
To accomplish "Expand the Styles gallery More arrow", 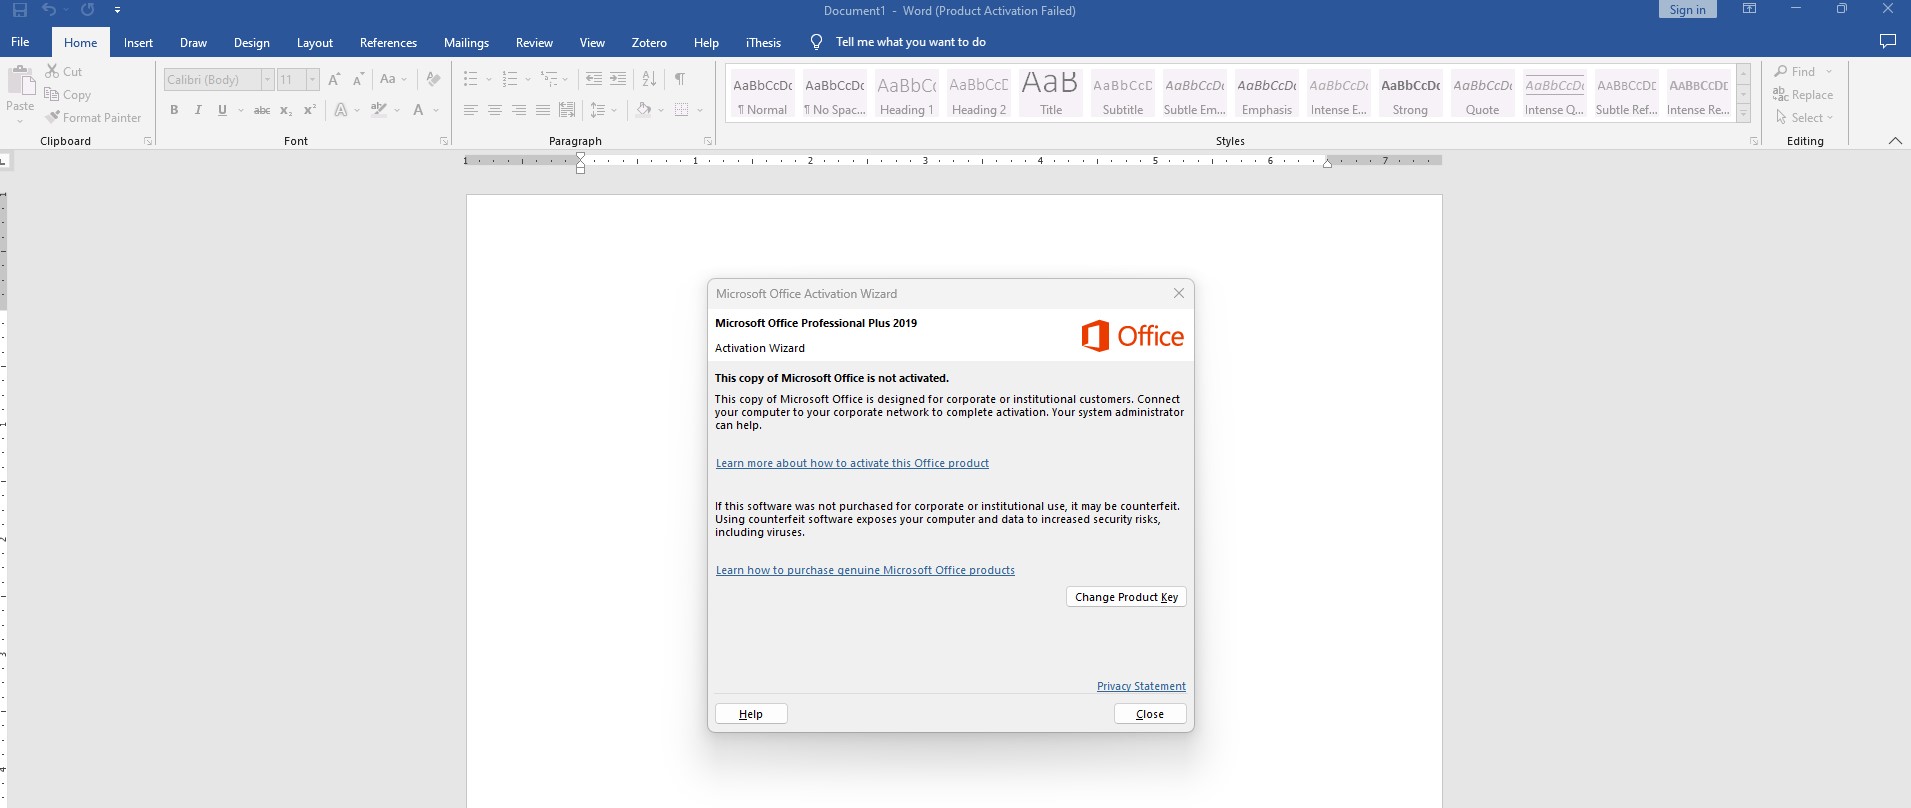I will [1743, 115].
